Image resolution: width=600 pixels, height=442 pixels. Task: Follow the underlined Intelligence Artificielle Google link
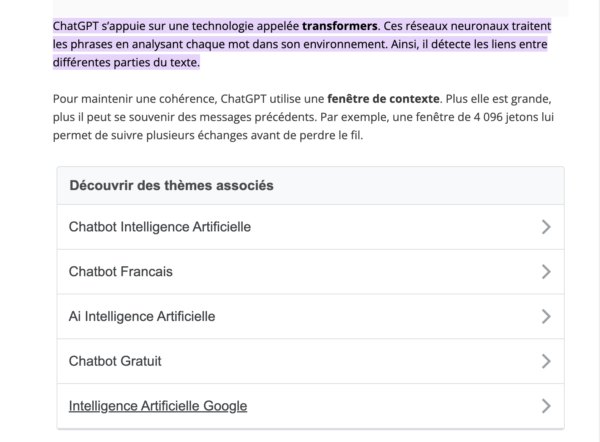click(x=158, y=406)
